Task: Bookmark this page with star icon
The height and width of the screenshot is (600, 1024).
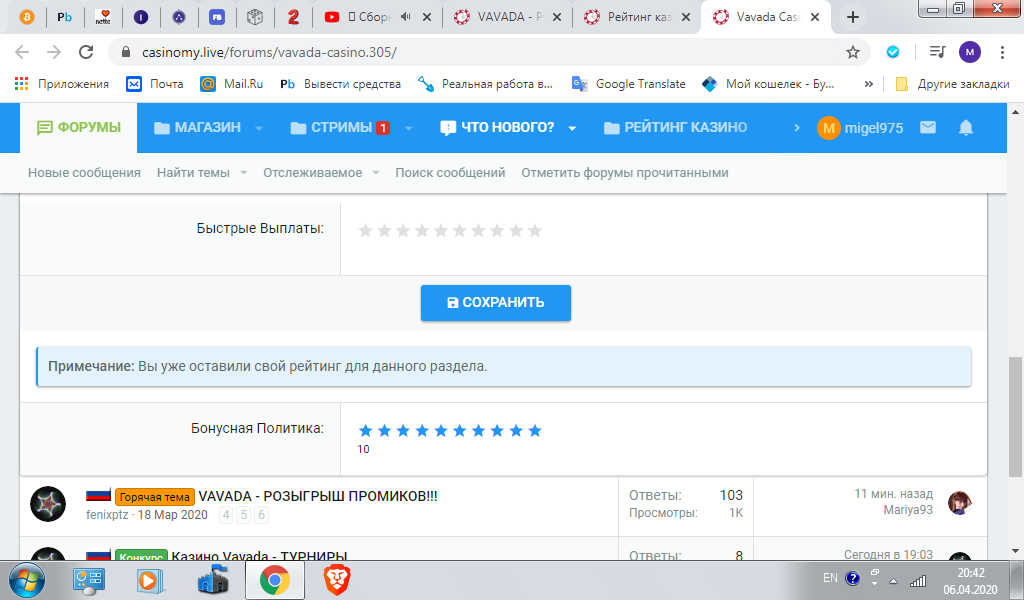Action: (852, 52)
